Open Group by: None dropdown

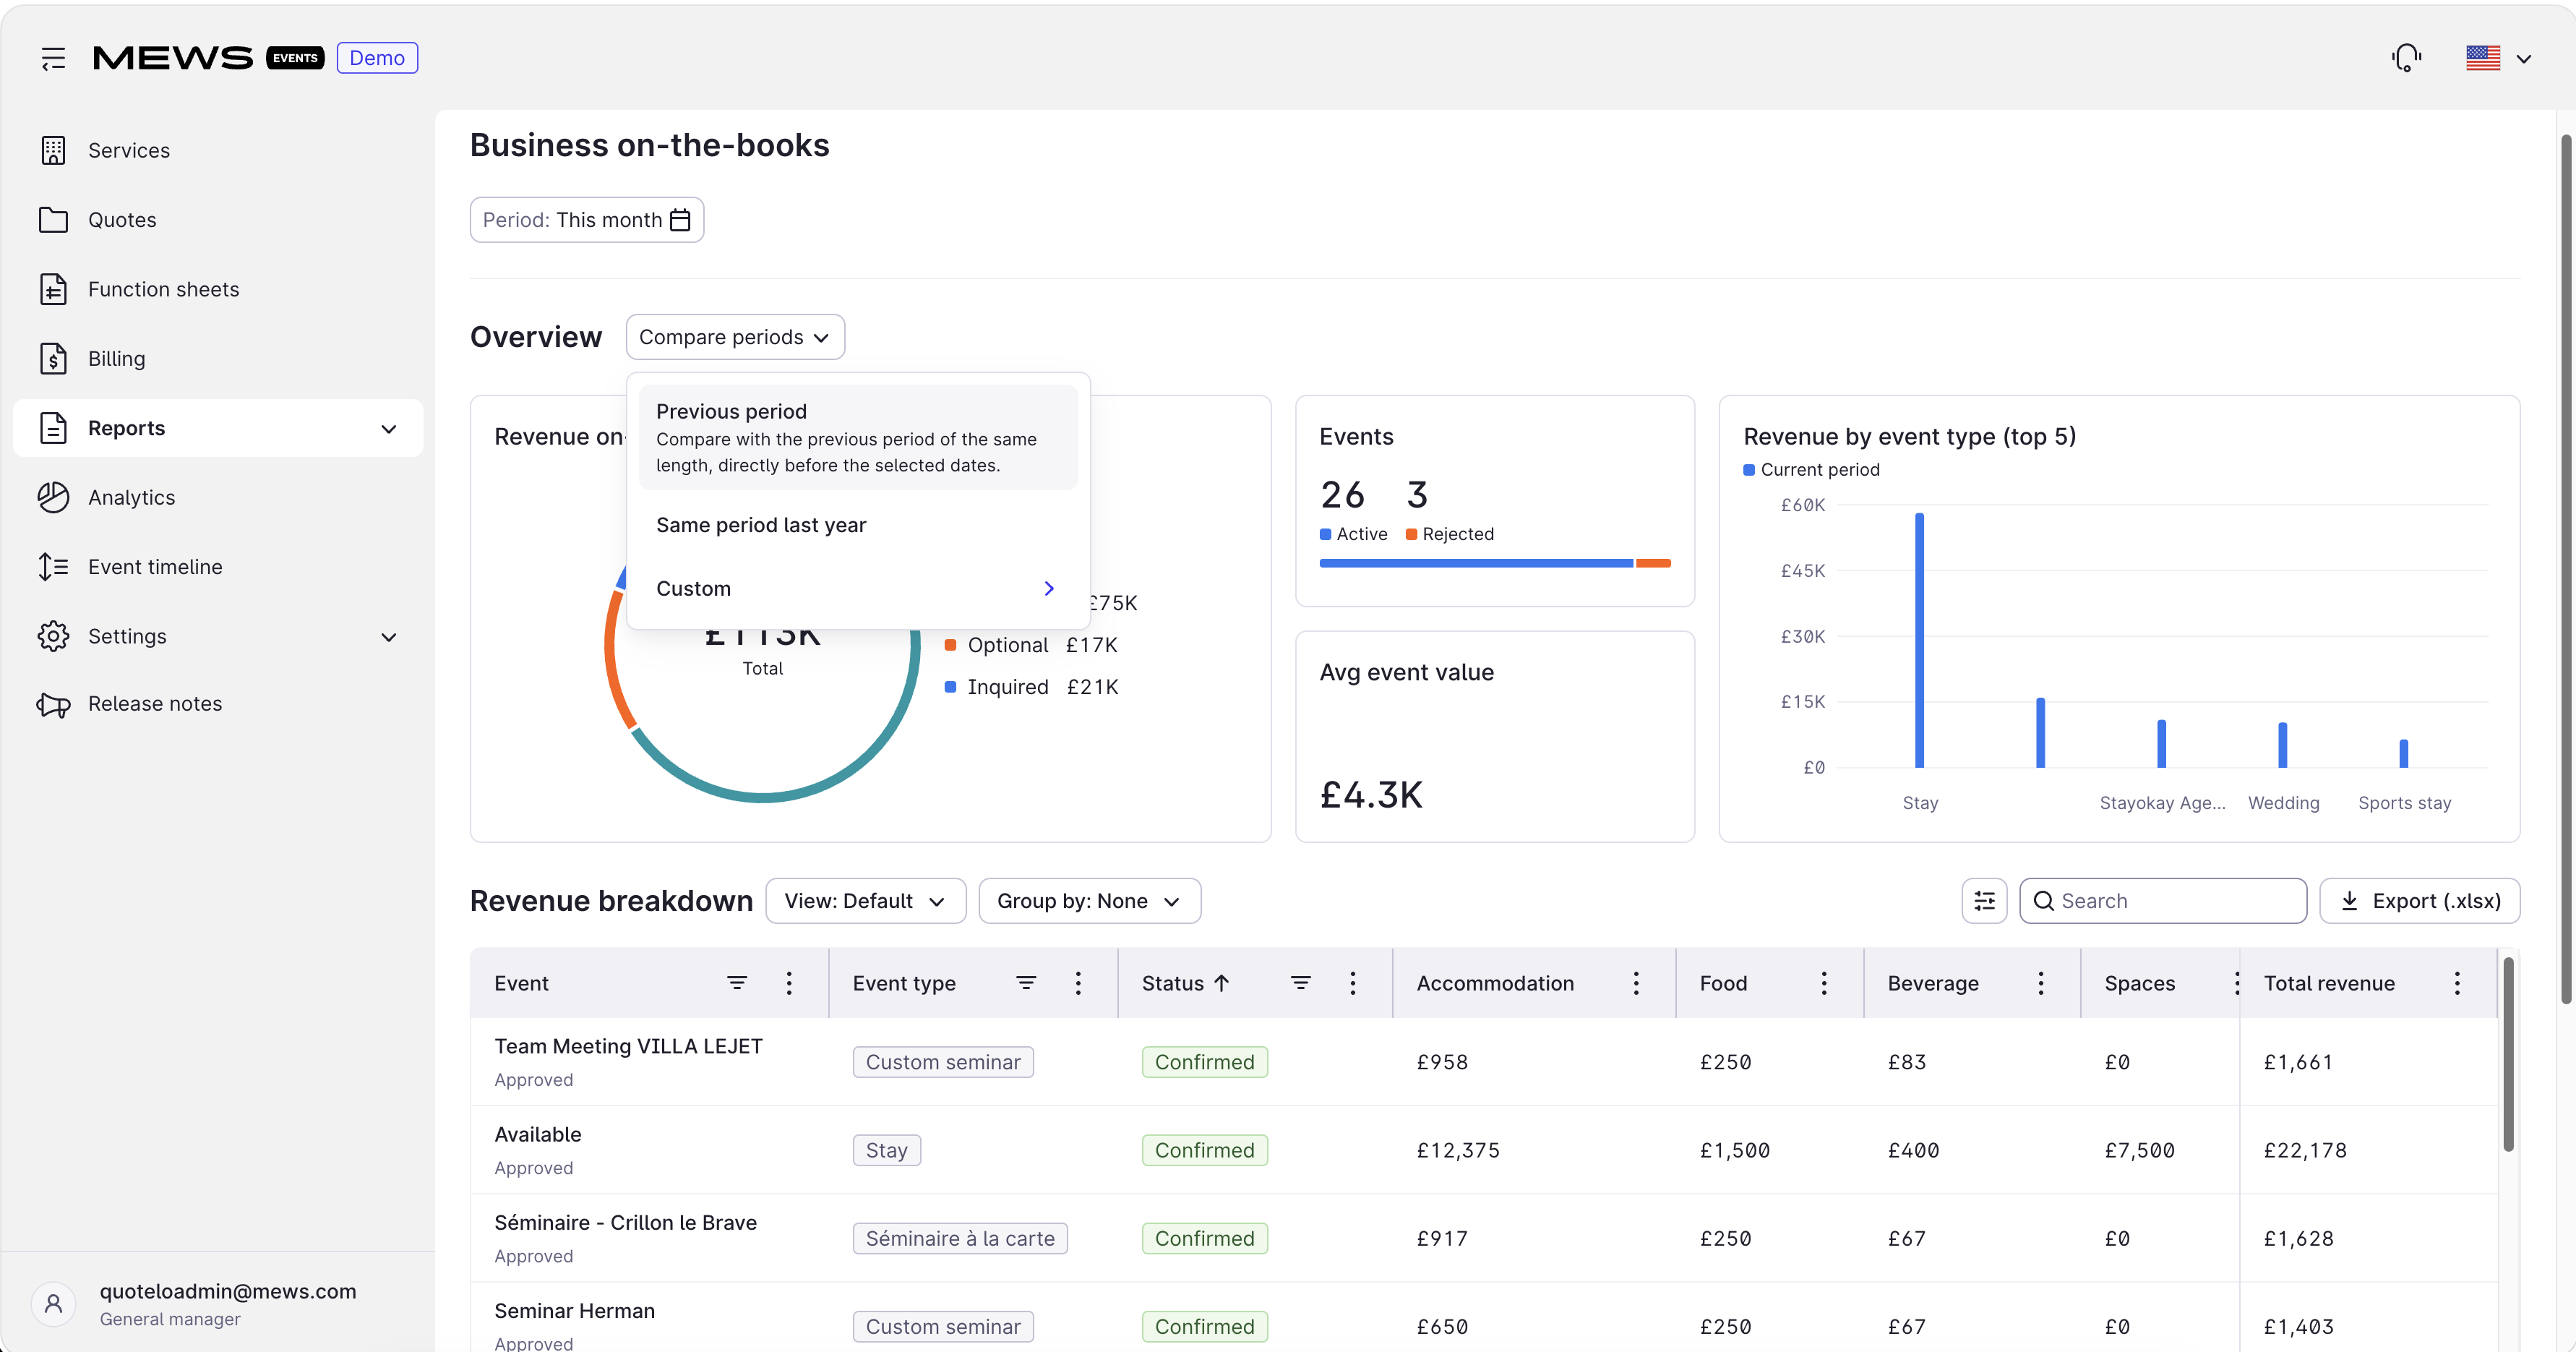1089,901
